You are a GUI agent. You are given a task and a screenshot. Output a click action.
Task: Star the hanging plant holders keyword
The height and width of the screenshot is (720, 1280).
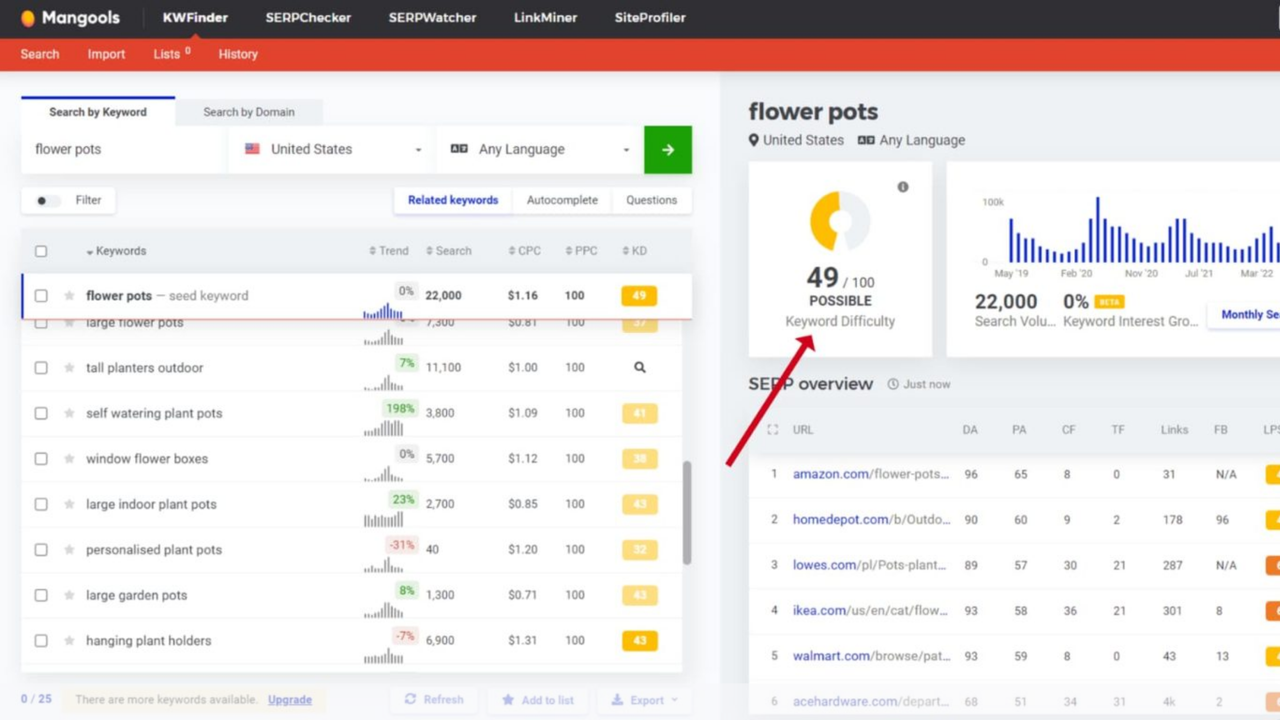point(69,641)
